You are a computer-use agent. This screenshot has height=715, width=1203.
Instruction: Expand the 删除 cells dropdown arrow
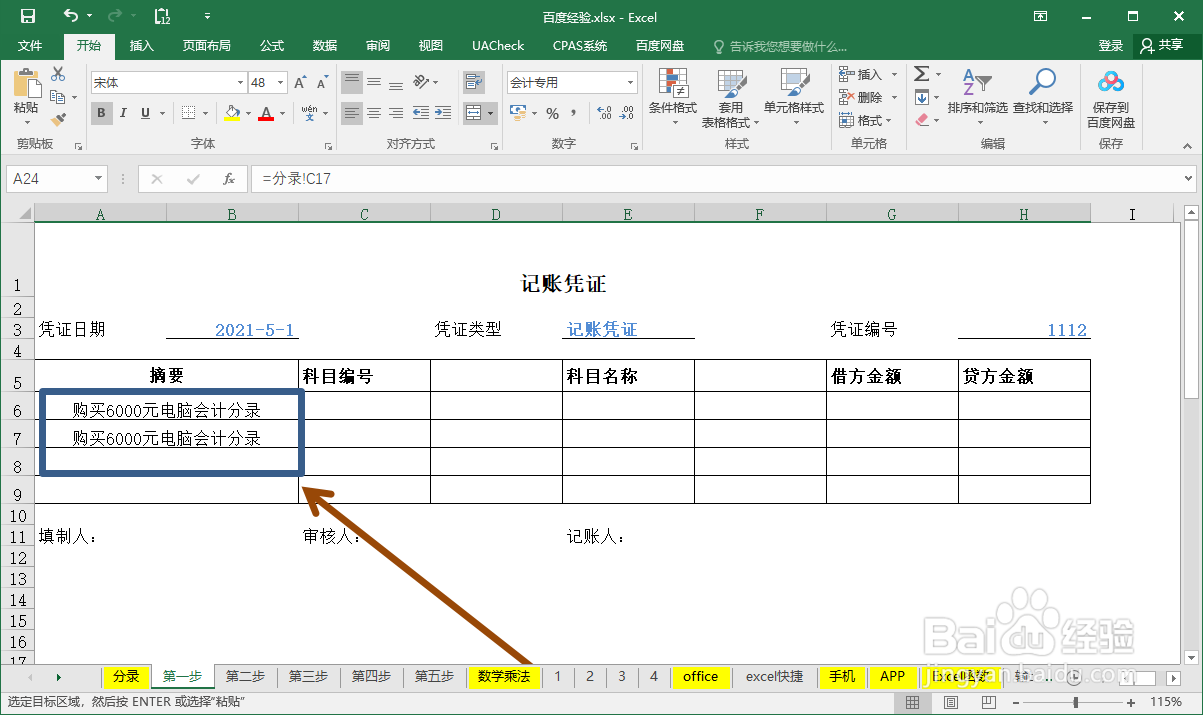pyautogui.click(x=894, y=97)
